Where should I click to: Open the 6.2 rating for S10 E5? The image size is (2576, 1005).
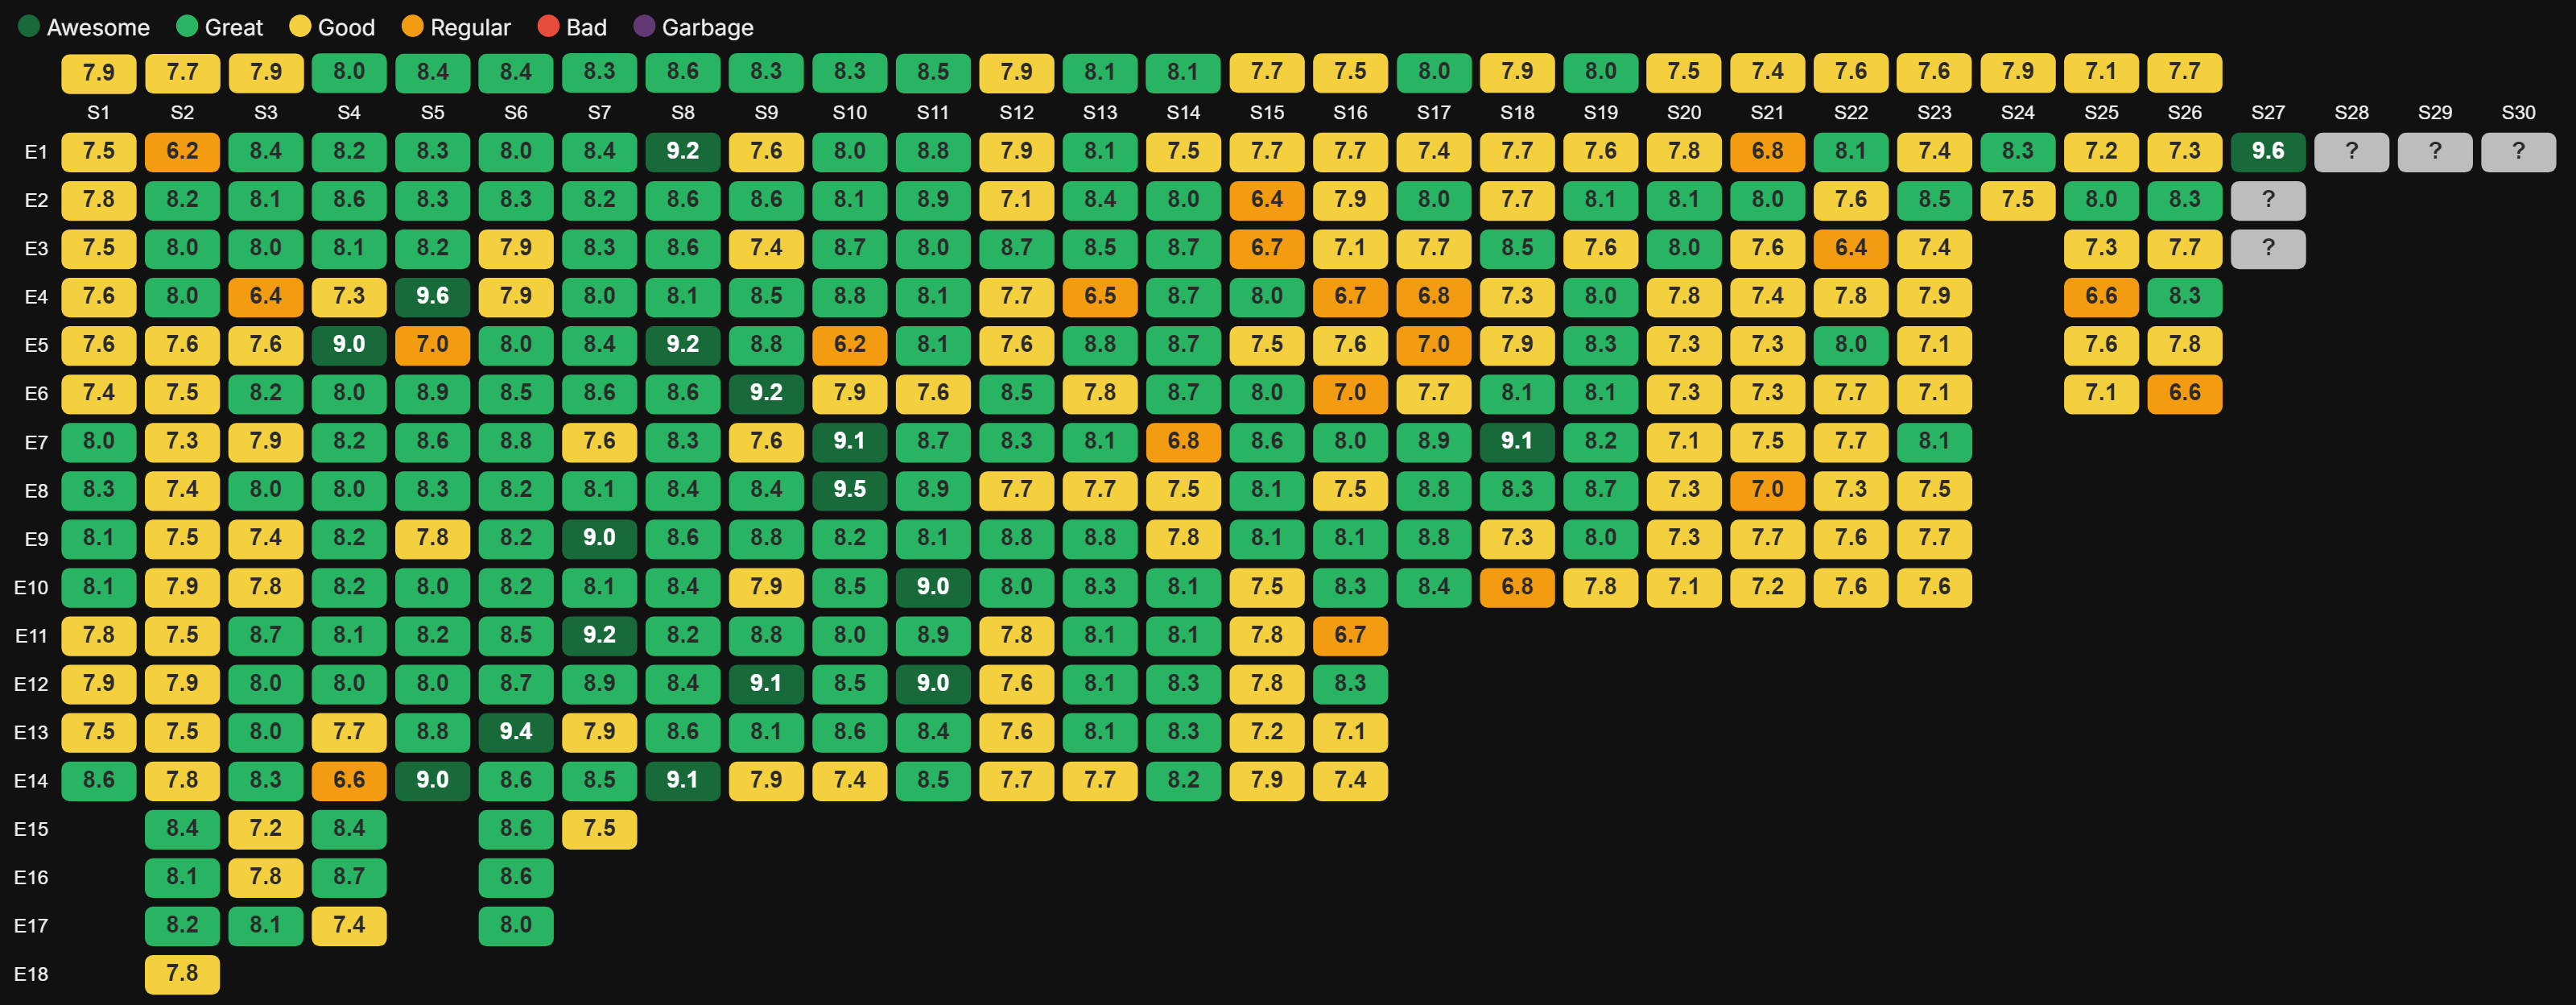(x=849, y=345)
